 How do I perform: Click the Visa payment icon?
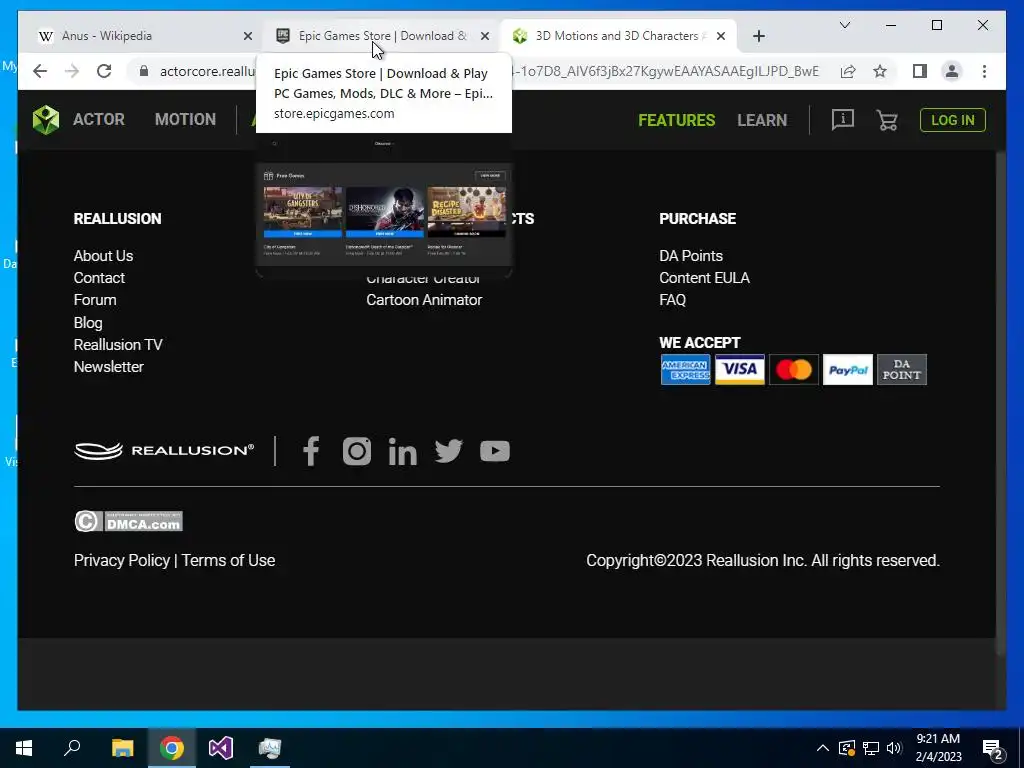739,370
